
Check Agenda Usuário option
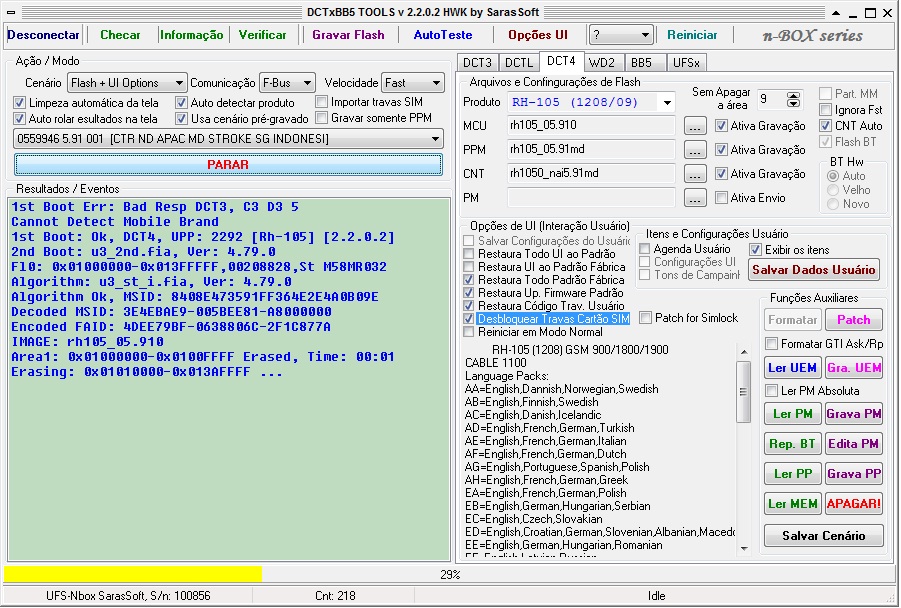(x=645, y=249)
